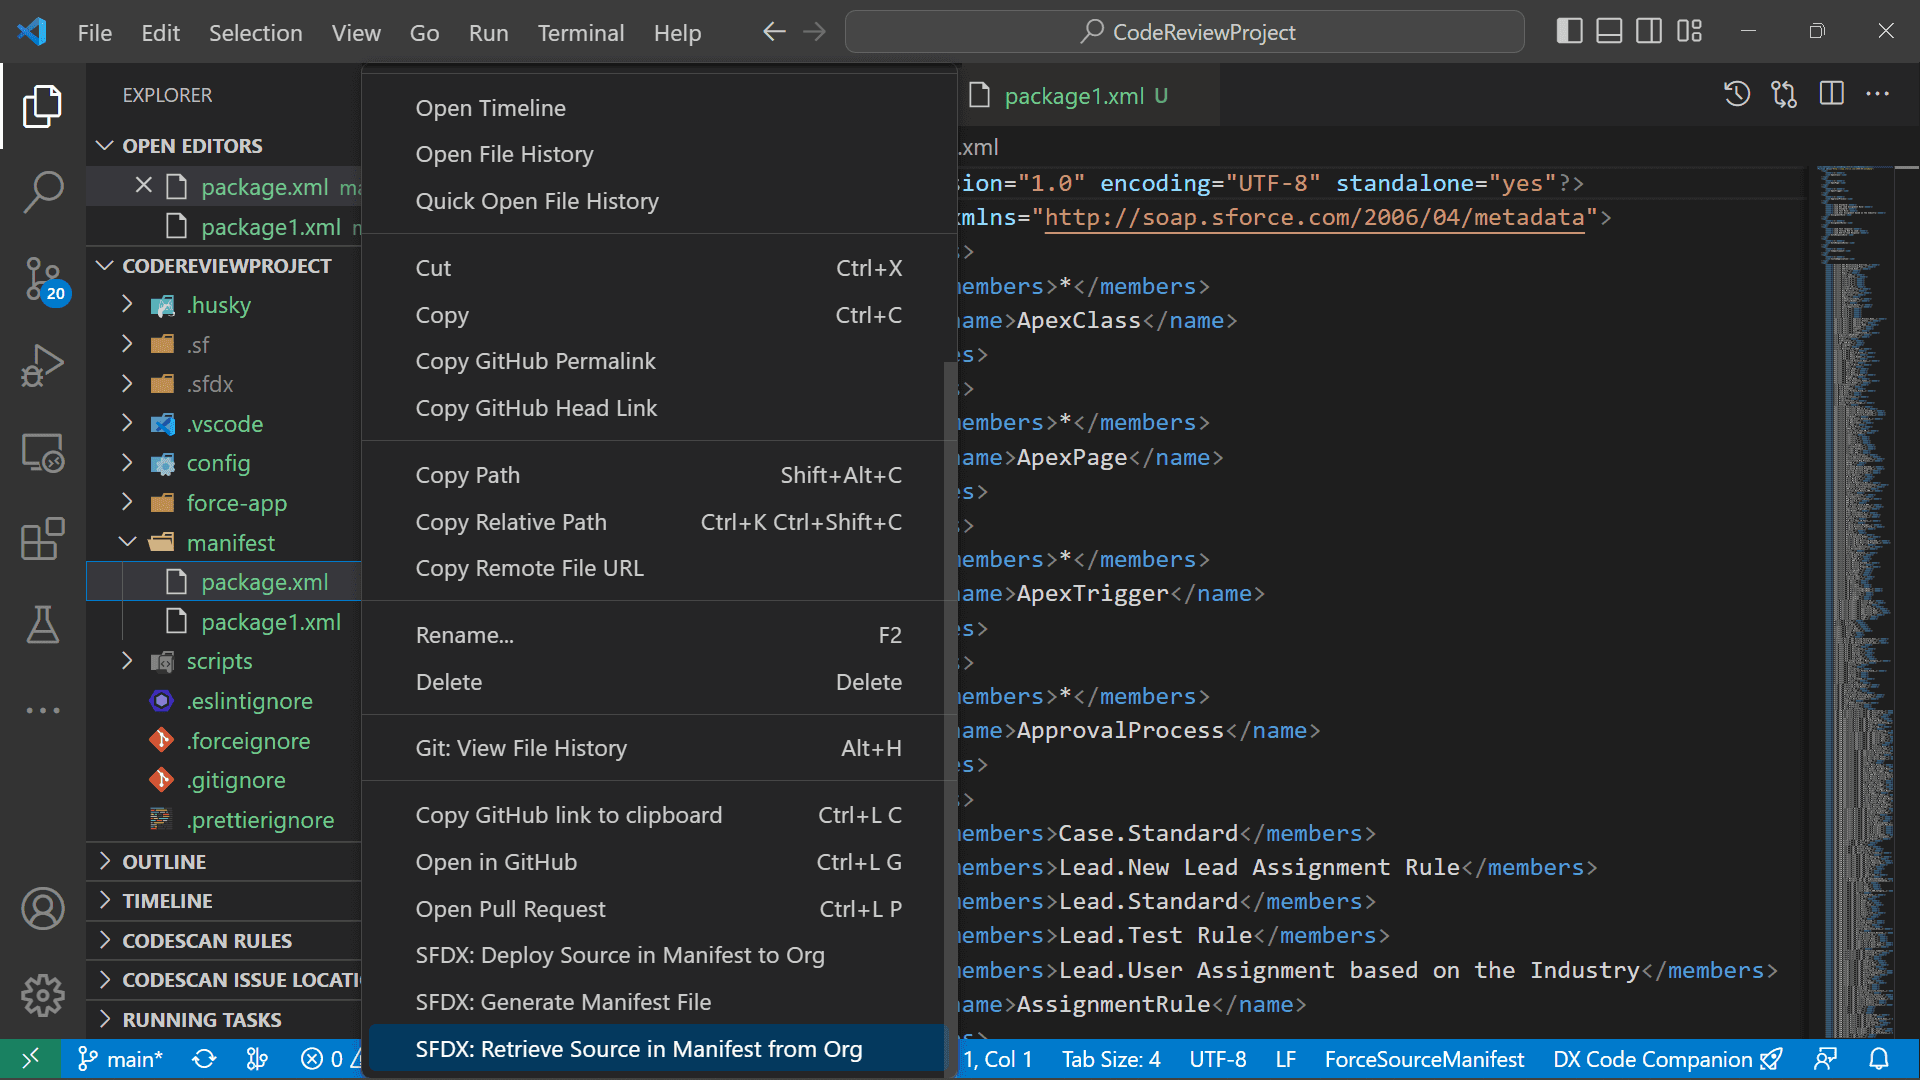Collapse the CODEREVIEWPROJECT section
The width and height of the screenshot is (1920, 1080).
(226, 266)
